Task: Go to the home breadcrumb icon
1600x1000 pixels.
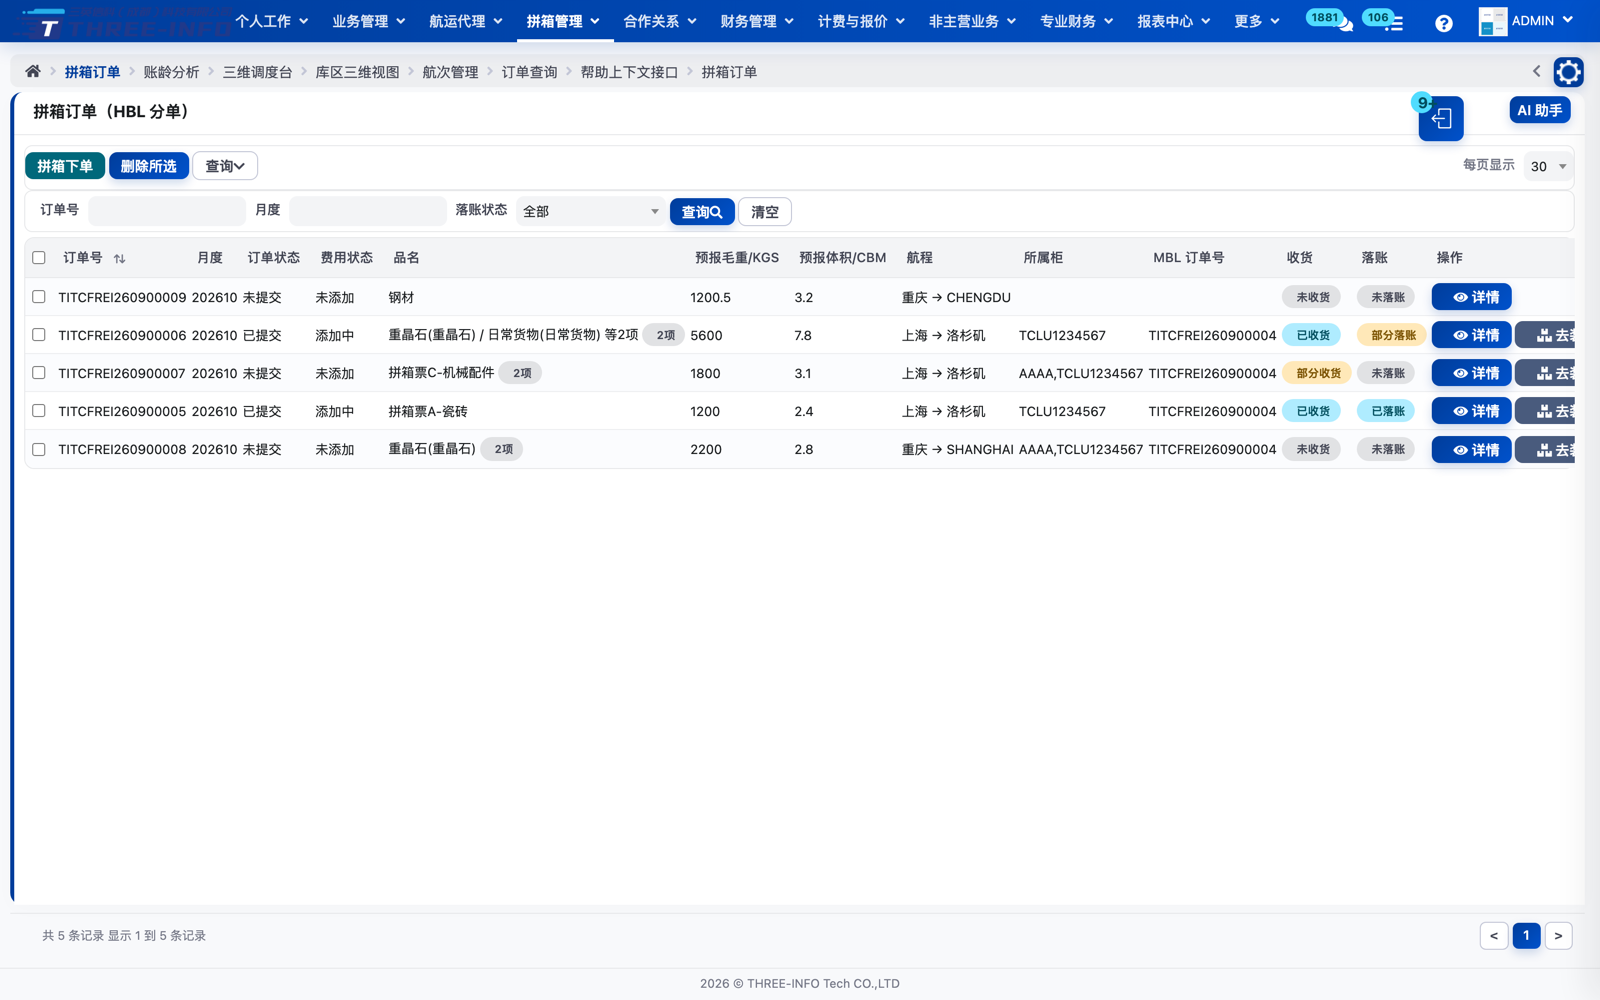Action: click(x=33, y=72)
